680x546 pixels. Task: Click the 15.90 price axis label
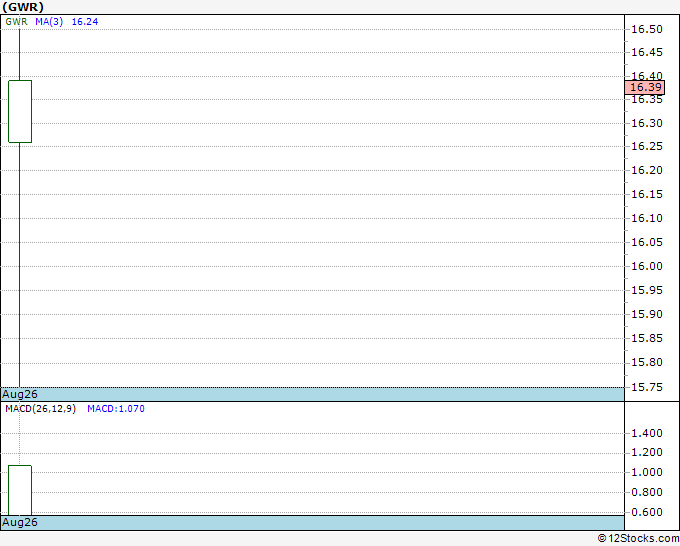pos(647,314)
